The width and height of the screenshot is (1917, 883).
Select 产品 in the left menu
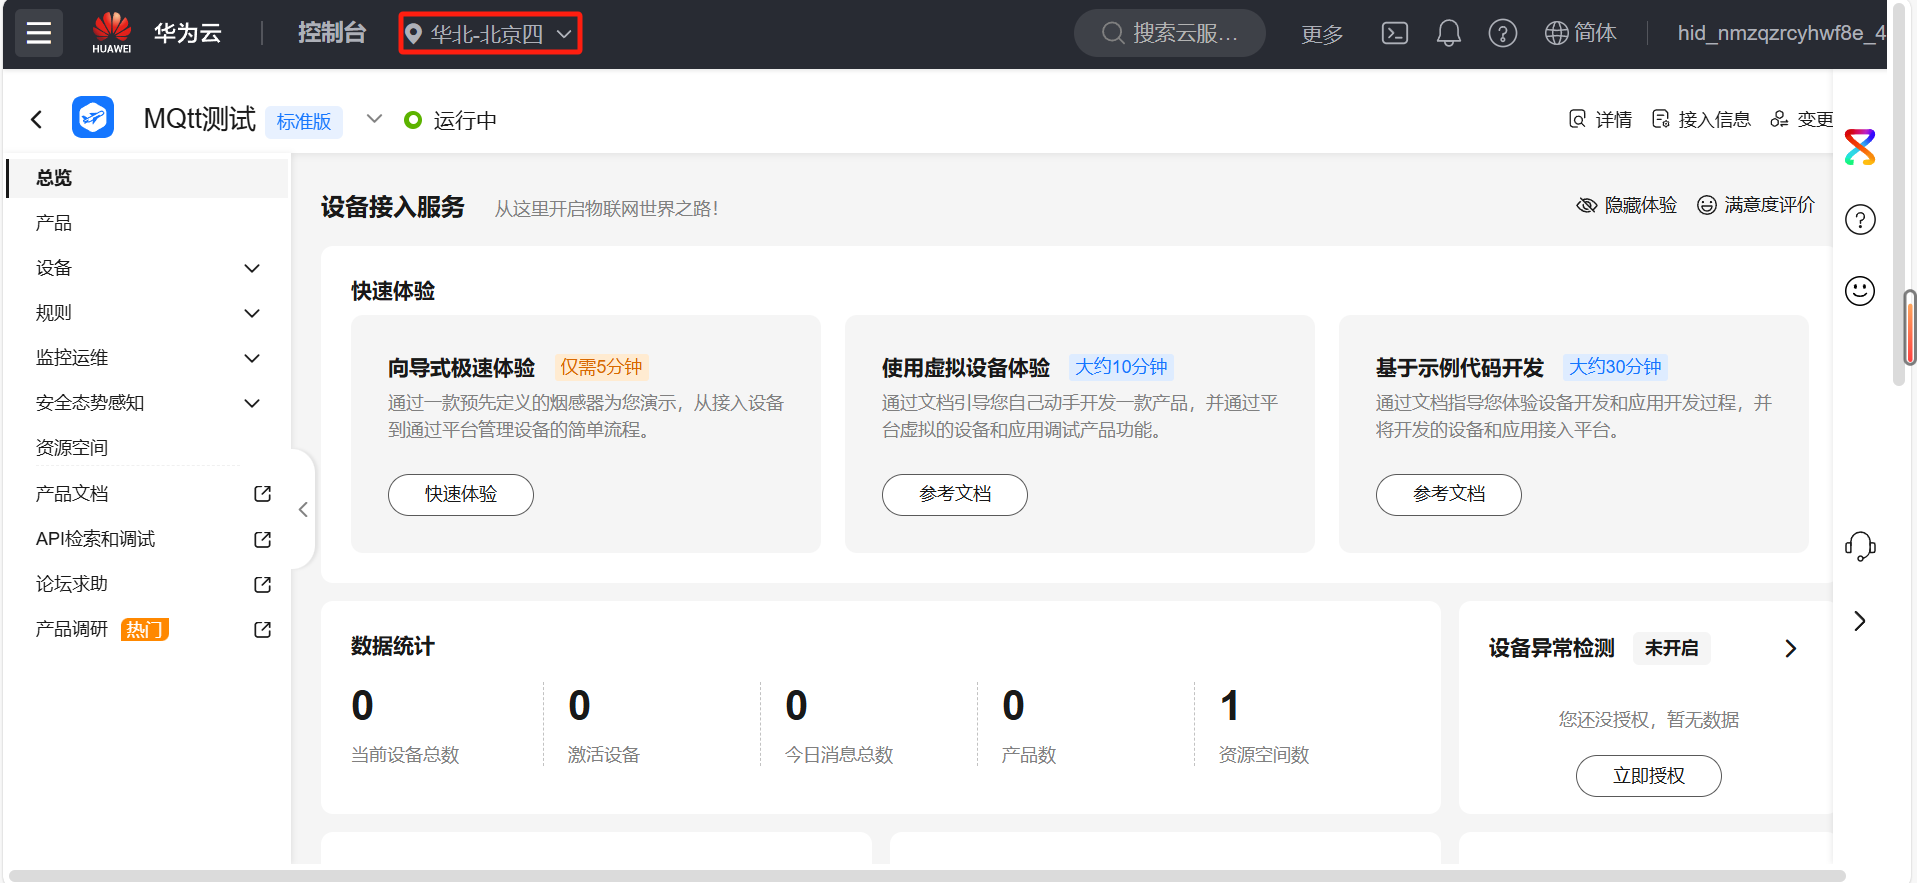click(x=54, y=223)
